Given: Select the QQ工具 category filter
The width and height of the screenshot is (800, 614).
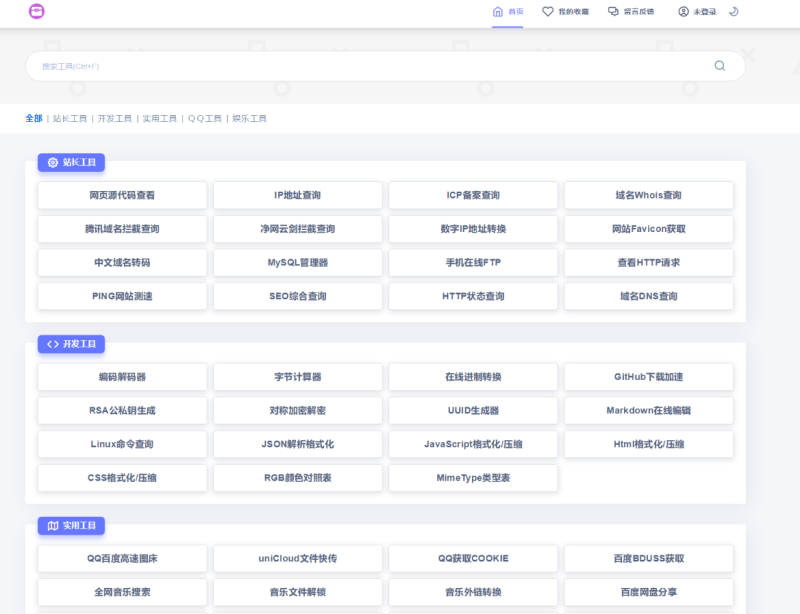Looking at the screenshot, I should tap(205, 118).
